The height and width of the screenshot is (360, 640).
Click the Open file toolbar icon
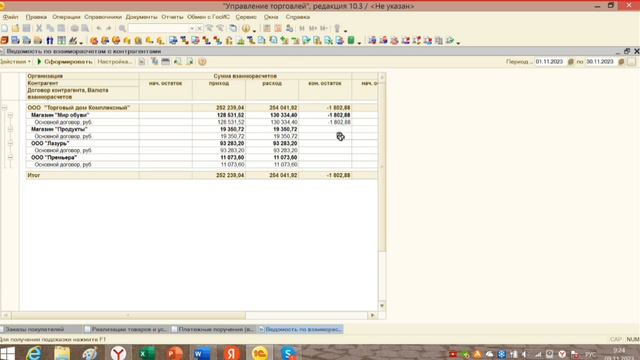(x=16, y=28)
